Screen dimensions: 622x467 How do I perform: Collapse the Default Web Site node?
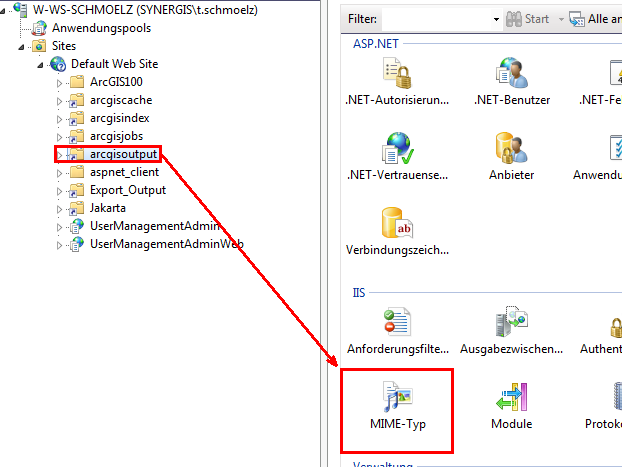[x=40, y=65]
